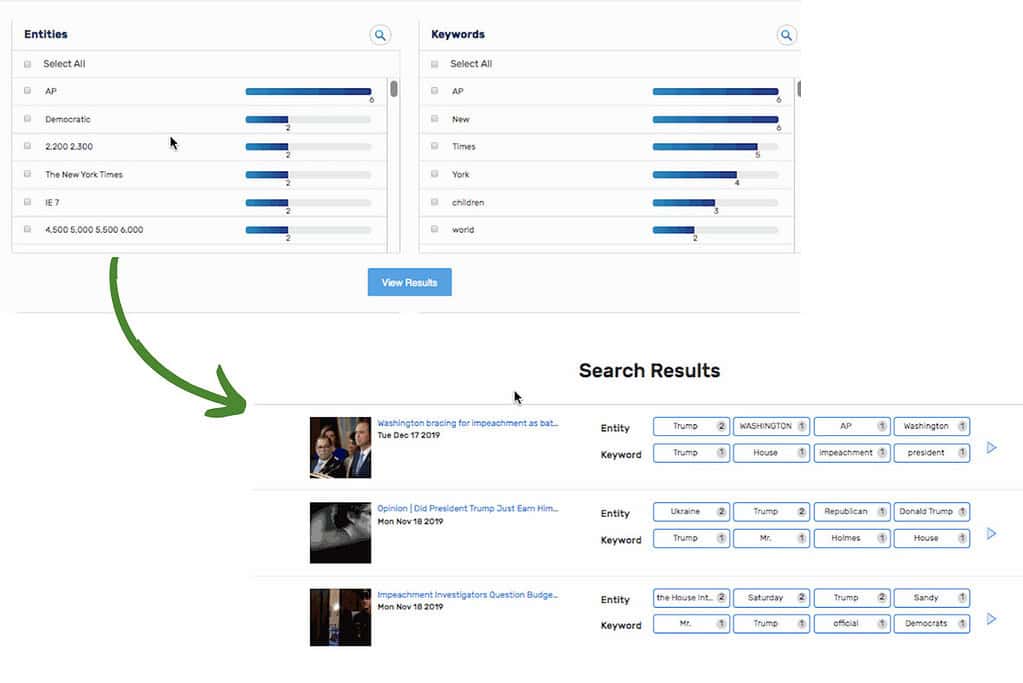Click the View Results button
Viewport: 1023px width, 683px height.
409,282
